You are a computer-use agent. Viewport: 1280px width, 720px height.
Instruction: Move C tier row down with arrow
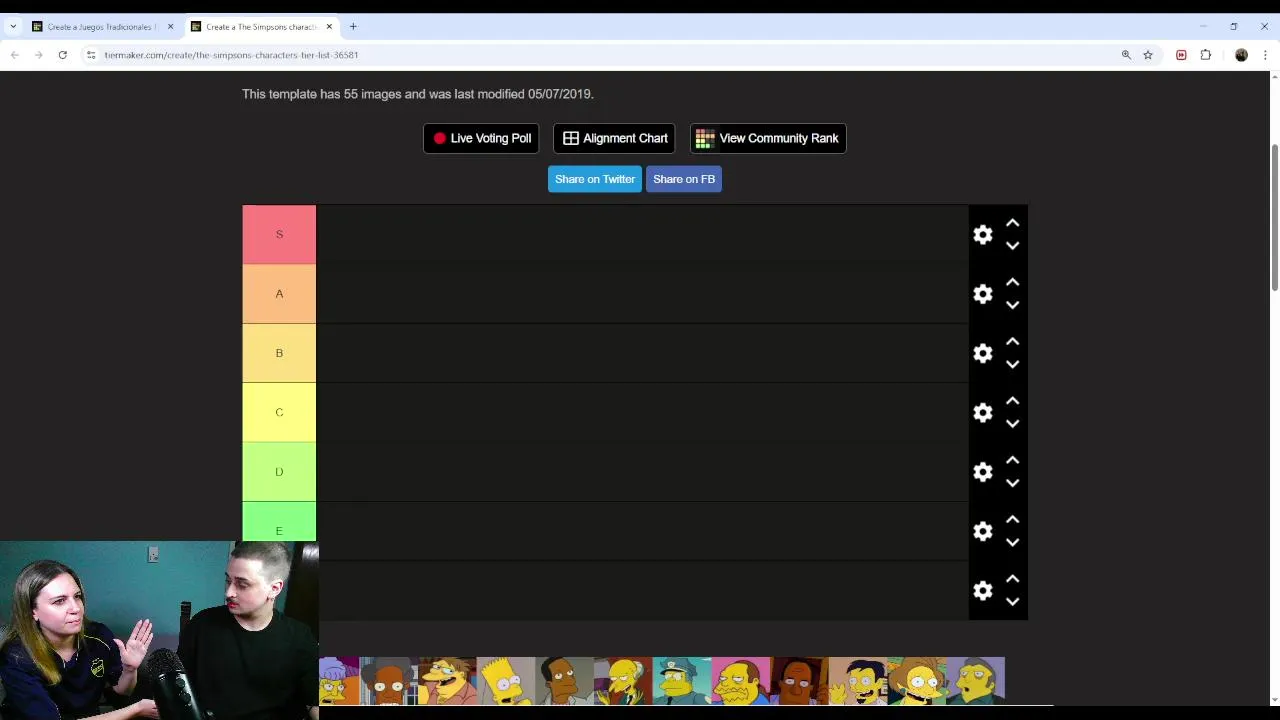click(1012, 423)
